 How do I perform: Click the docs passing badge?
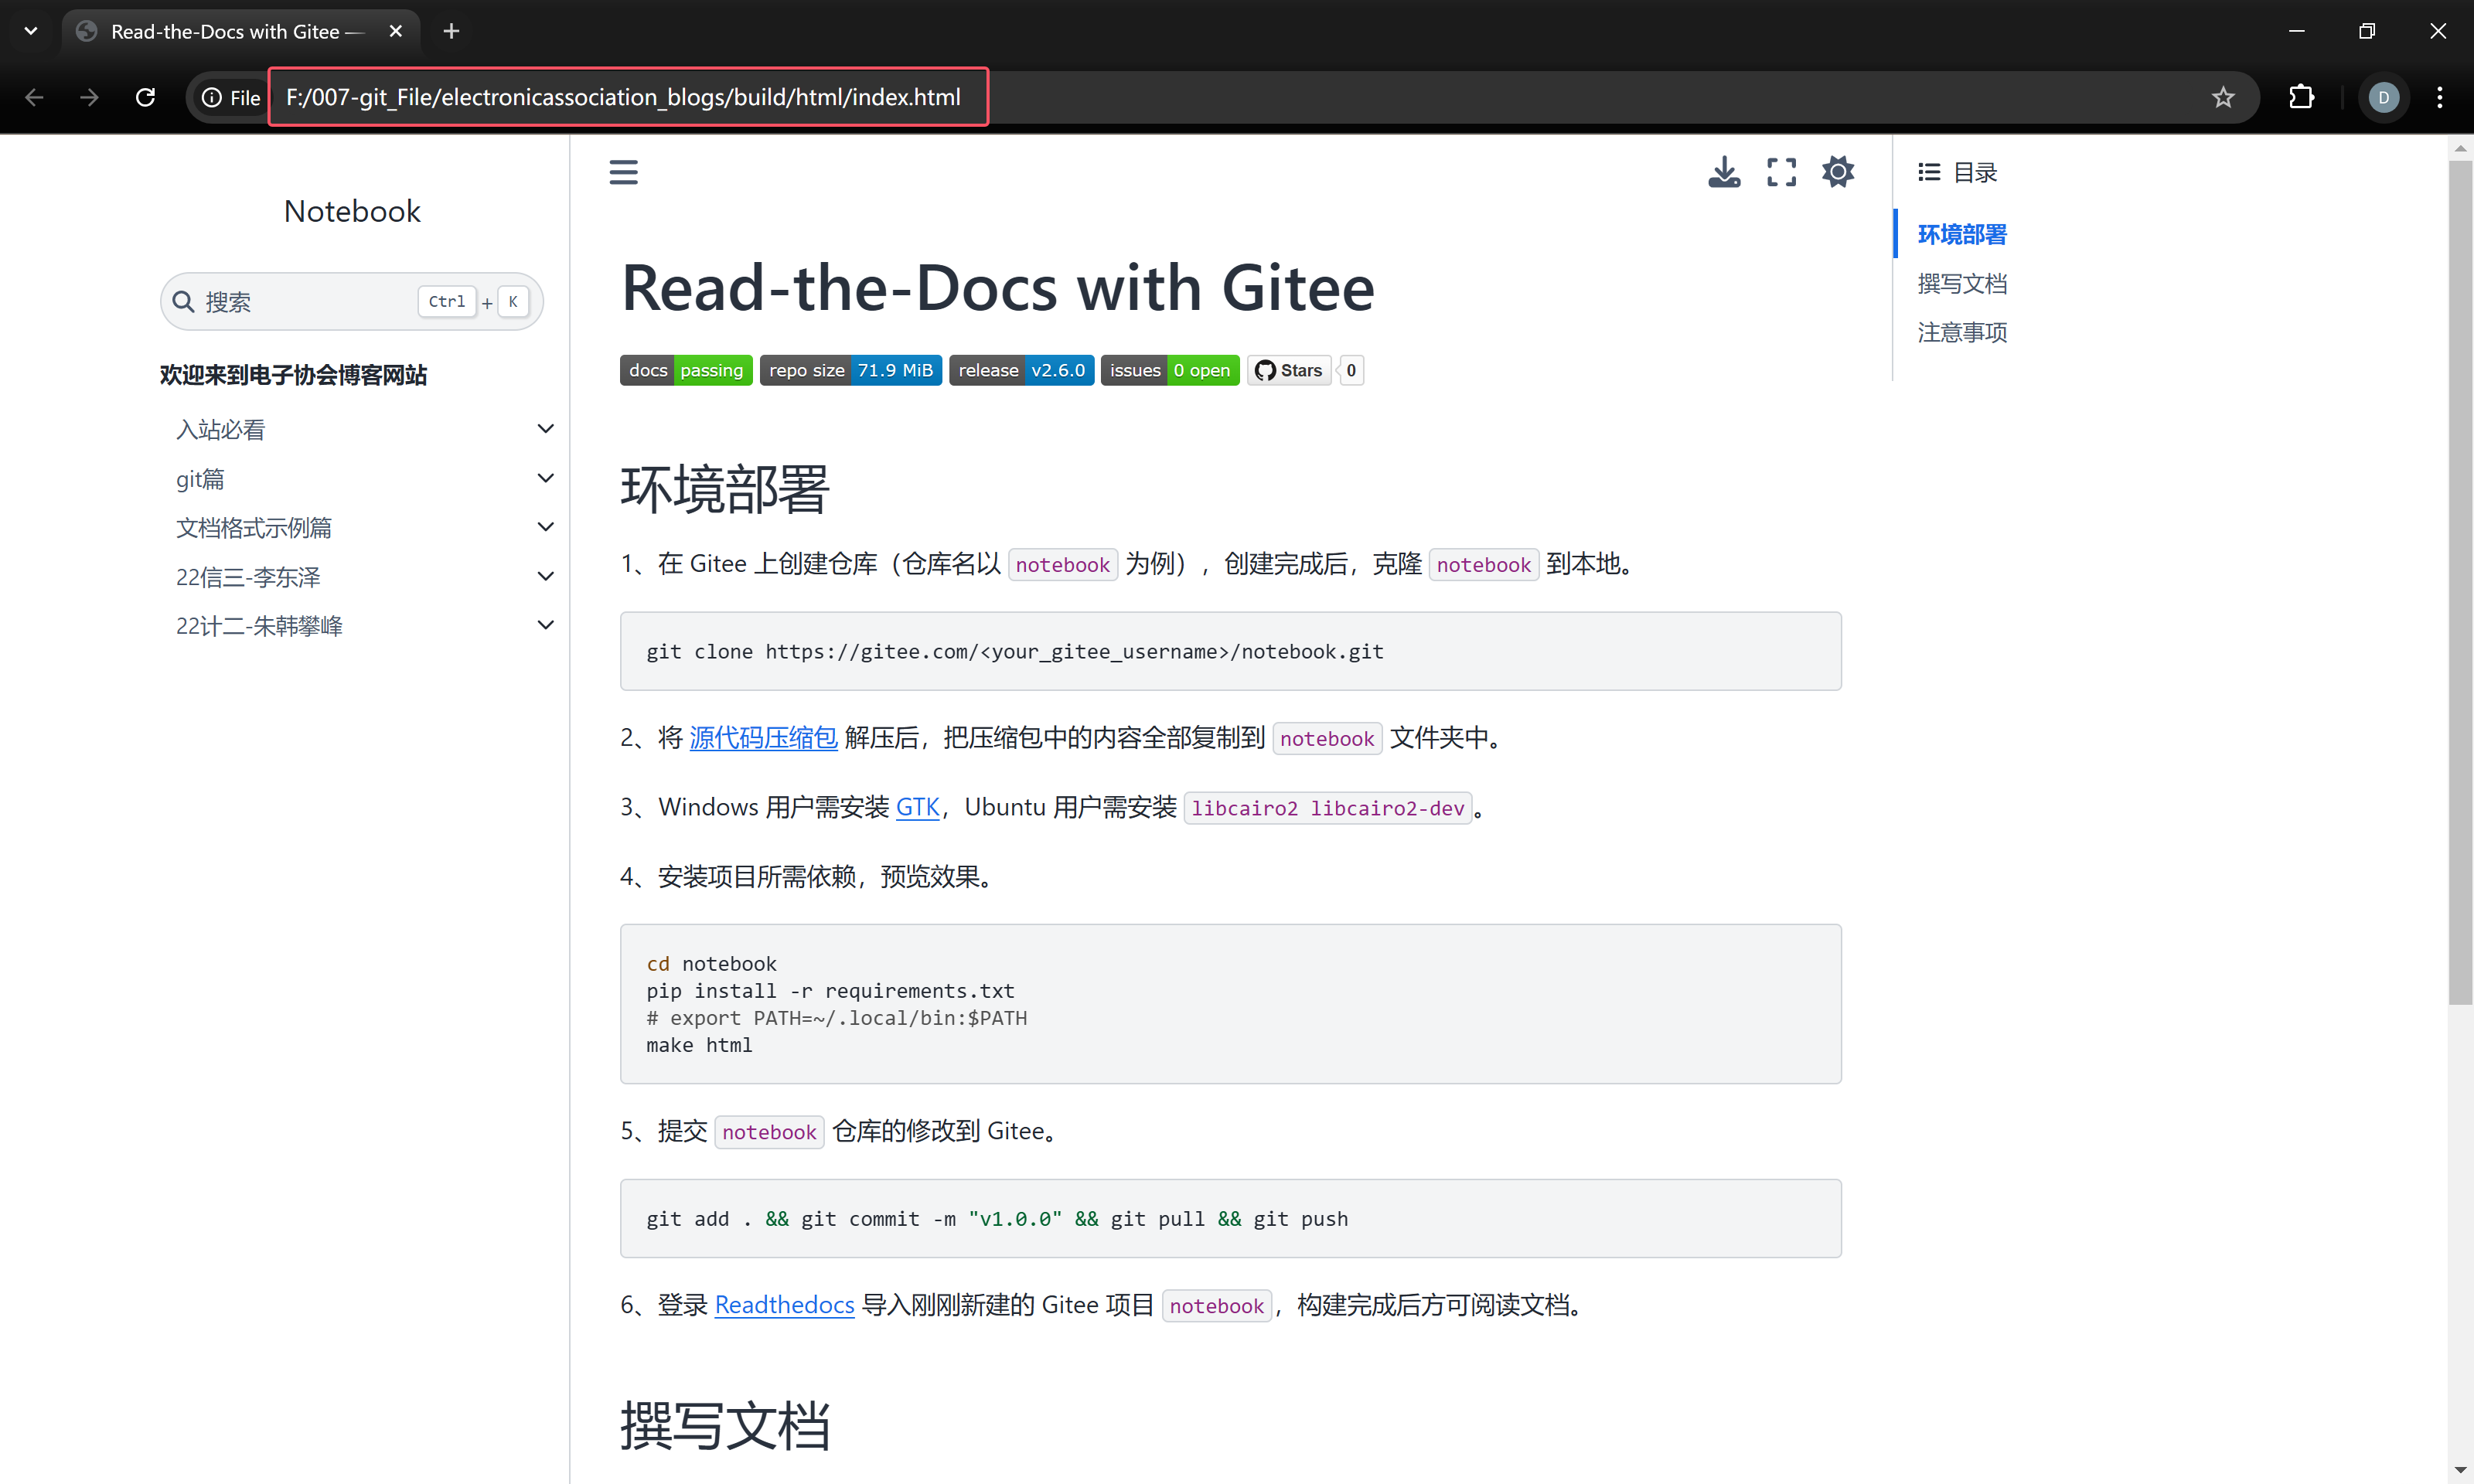pos(686,370)
